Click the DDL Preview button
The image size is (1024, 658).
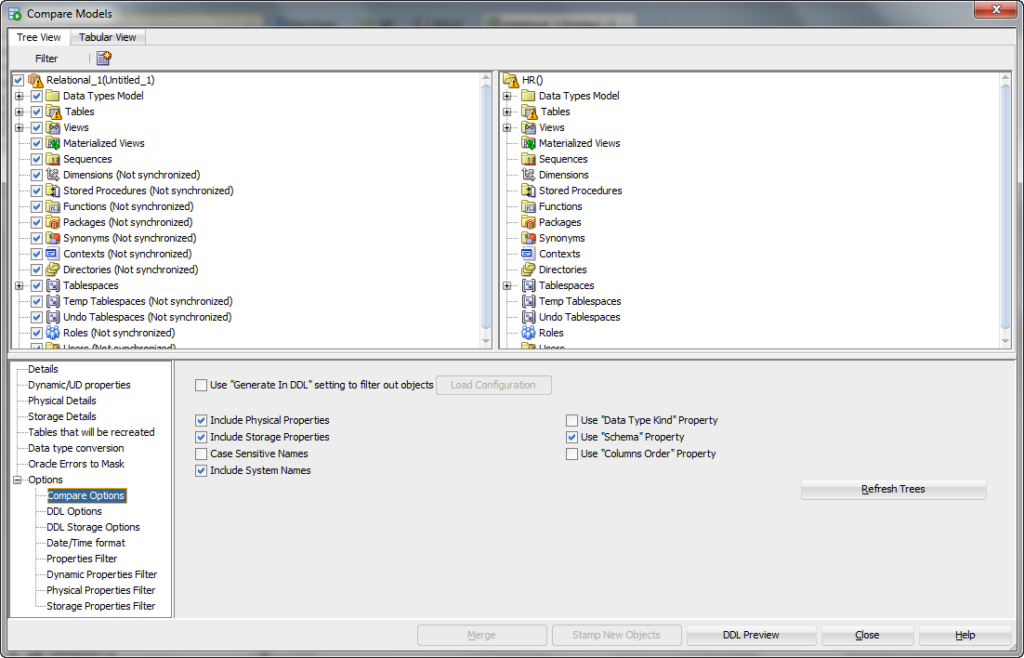click(751, 635)
